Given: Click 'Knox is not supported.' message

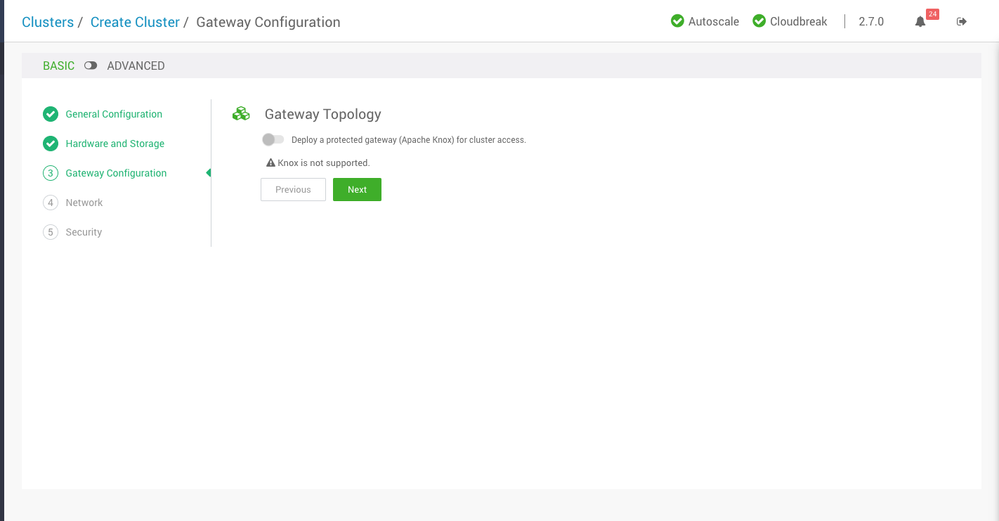Looking at the screenshot, I should point(324,163).
